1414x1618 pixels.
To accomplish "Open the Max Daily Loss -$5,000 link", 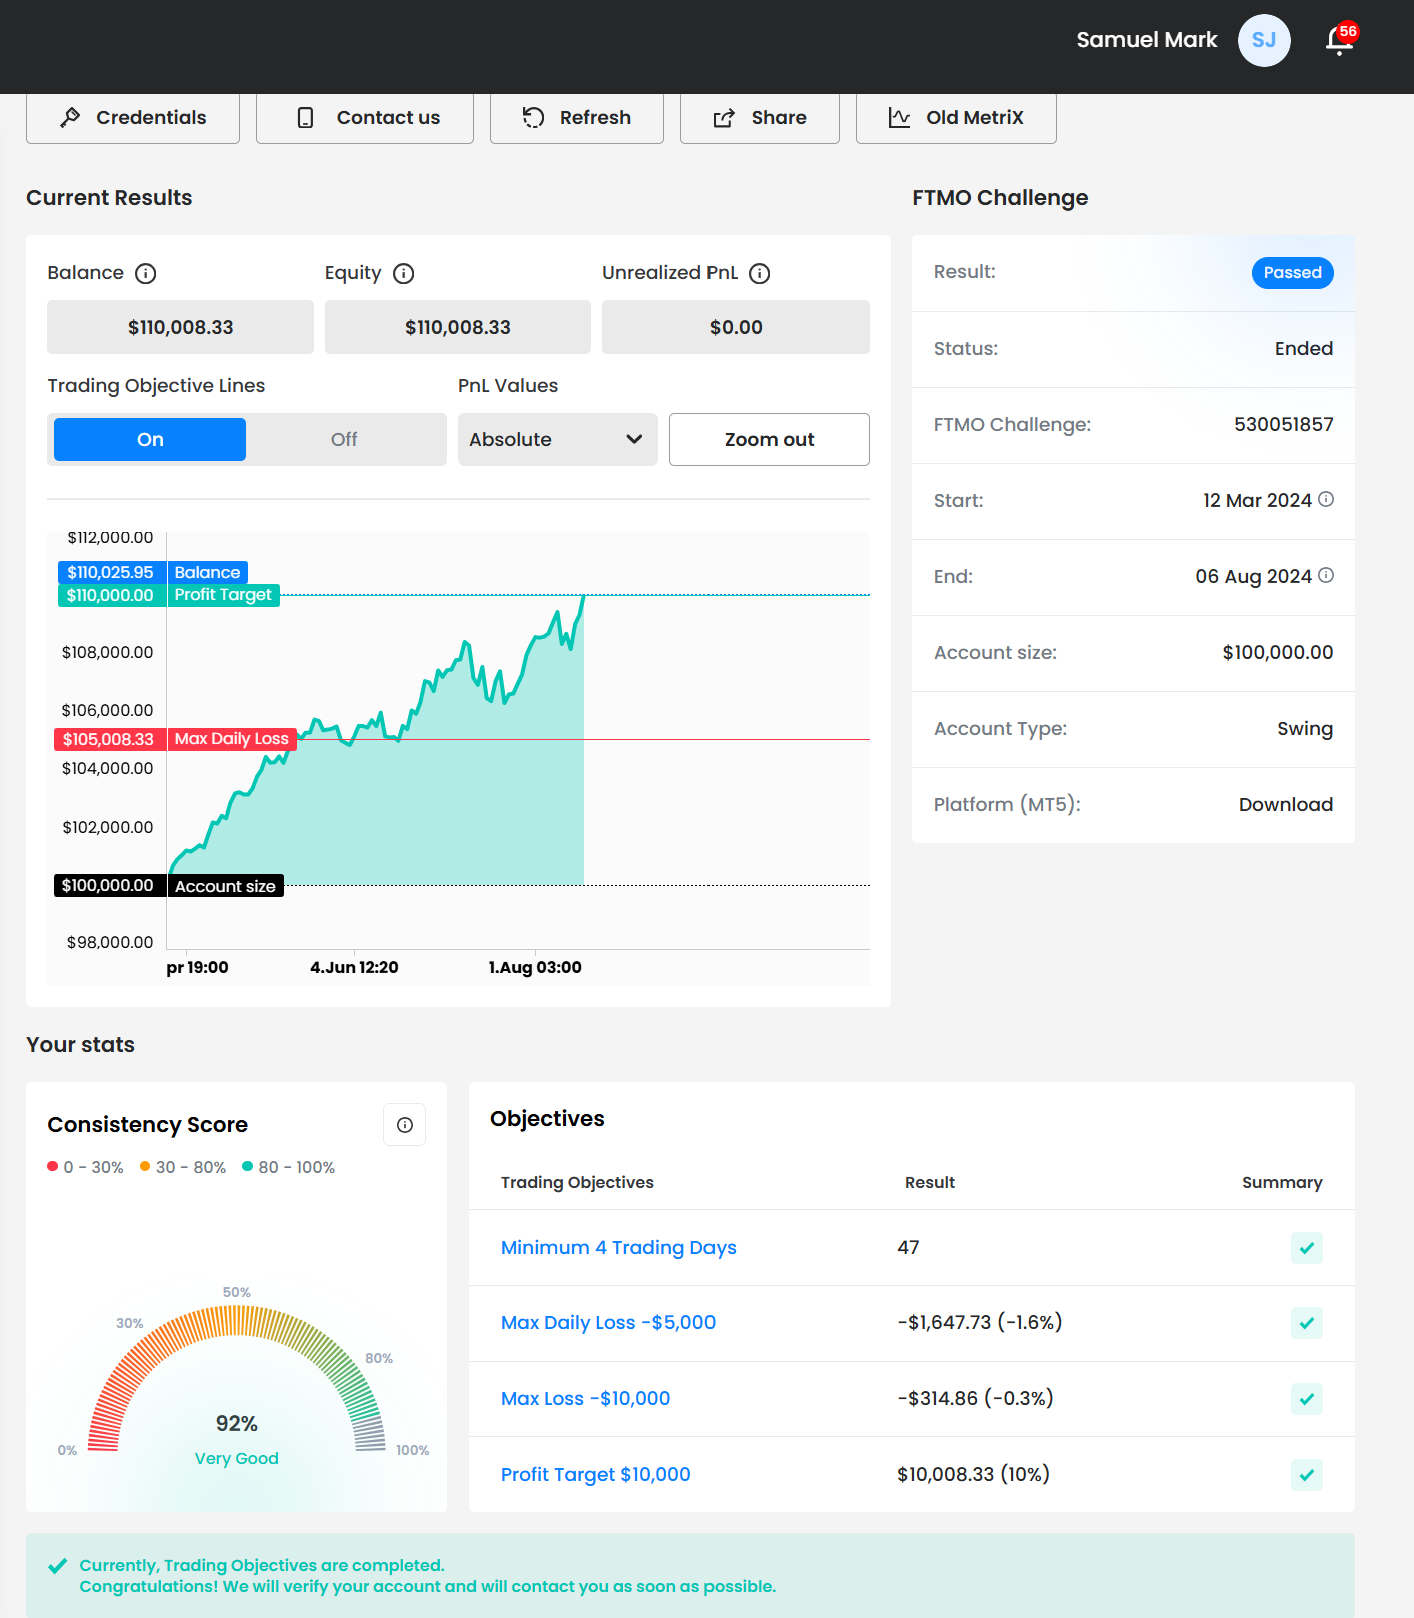I will [x=609, y=1322].
